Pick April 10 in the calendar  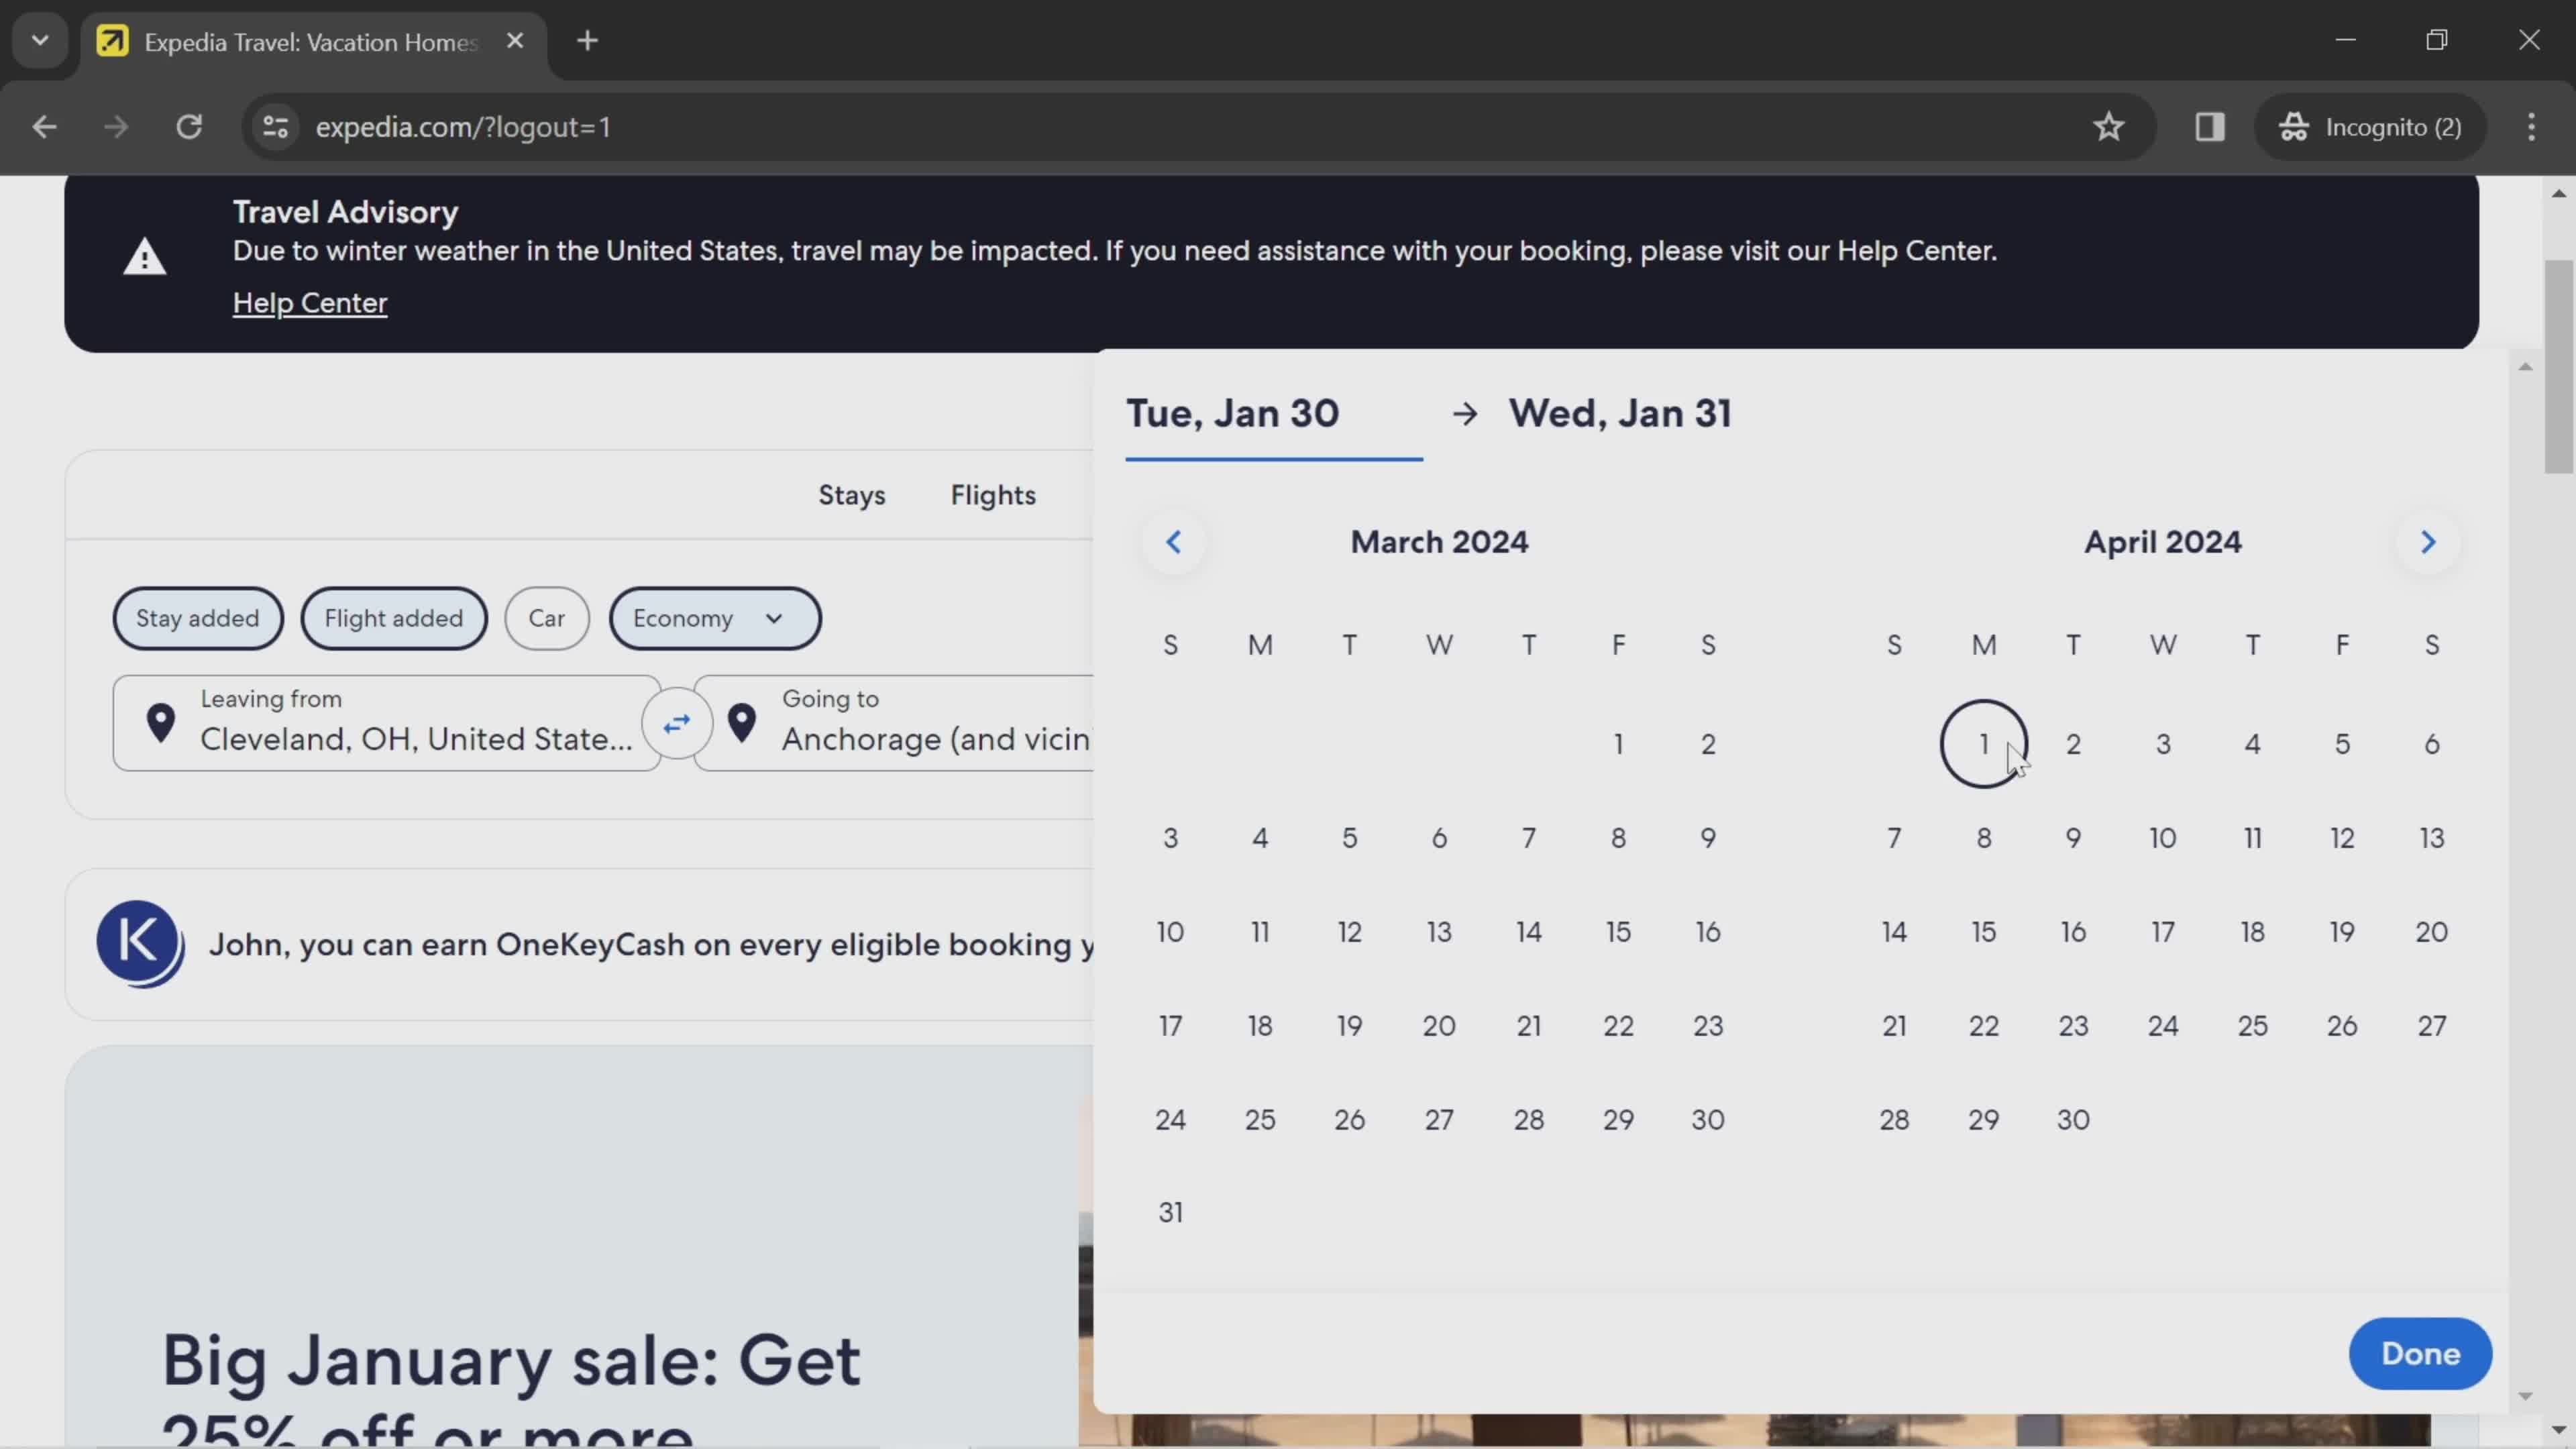click(2163, 838)
